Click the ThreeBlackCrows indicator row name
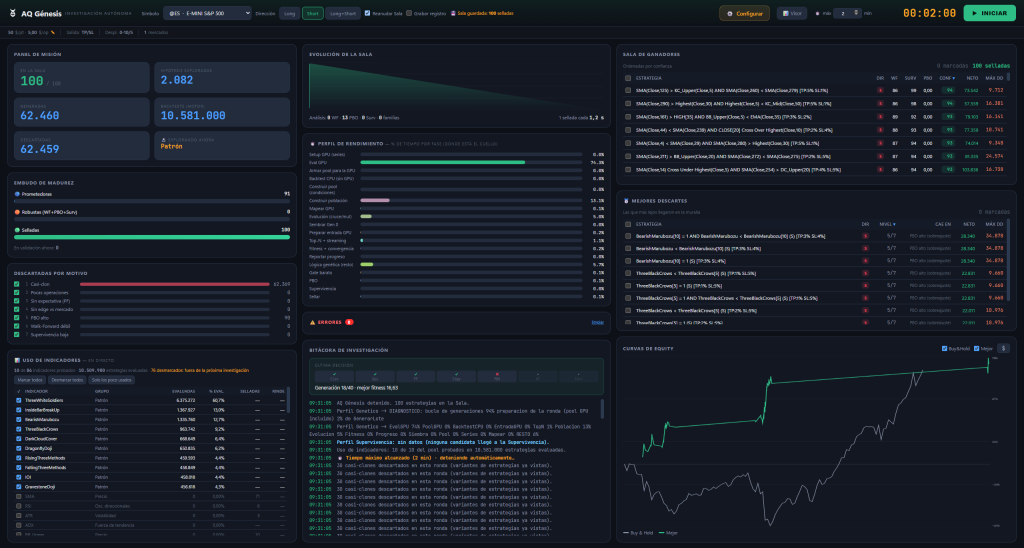The height and width of the screenshot is (548, 1024). pyautogui.click(x=42, y=429)
